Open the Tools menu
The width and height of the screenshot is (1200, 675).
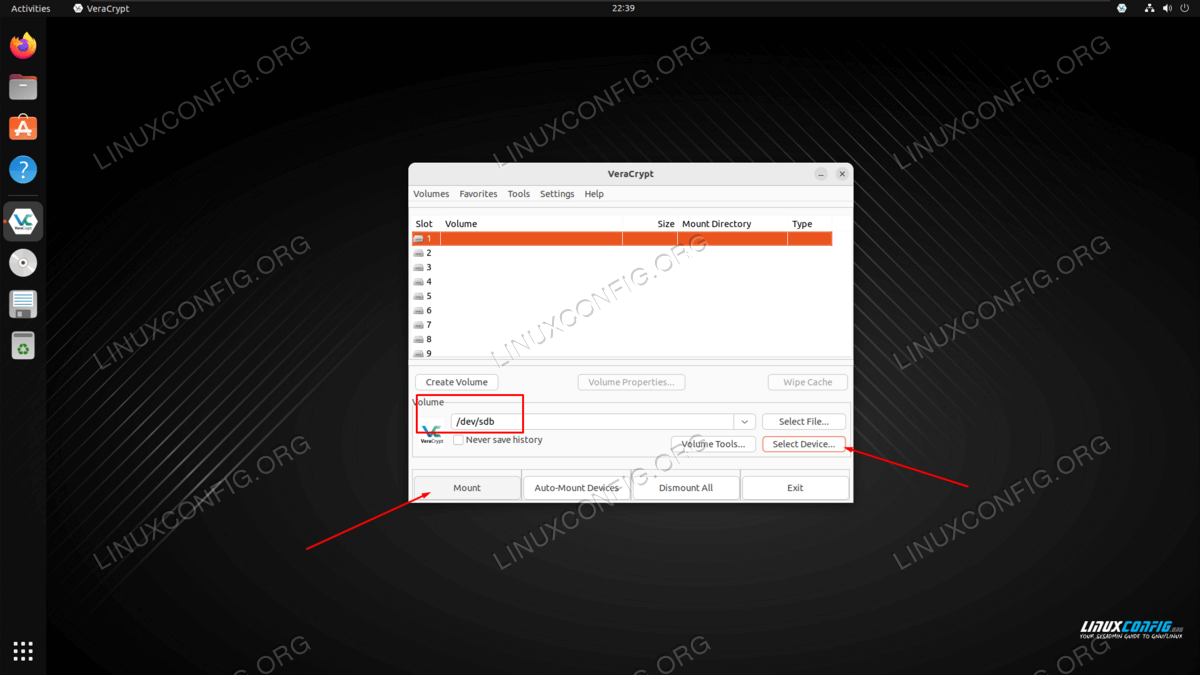[518, 194]
